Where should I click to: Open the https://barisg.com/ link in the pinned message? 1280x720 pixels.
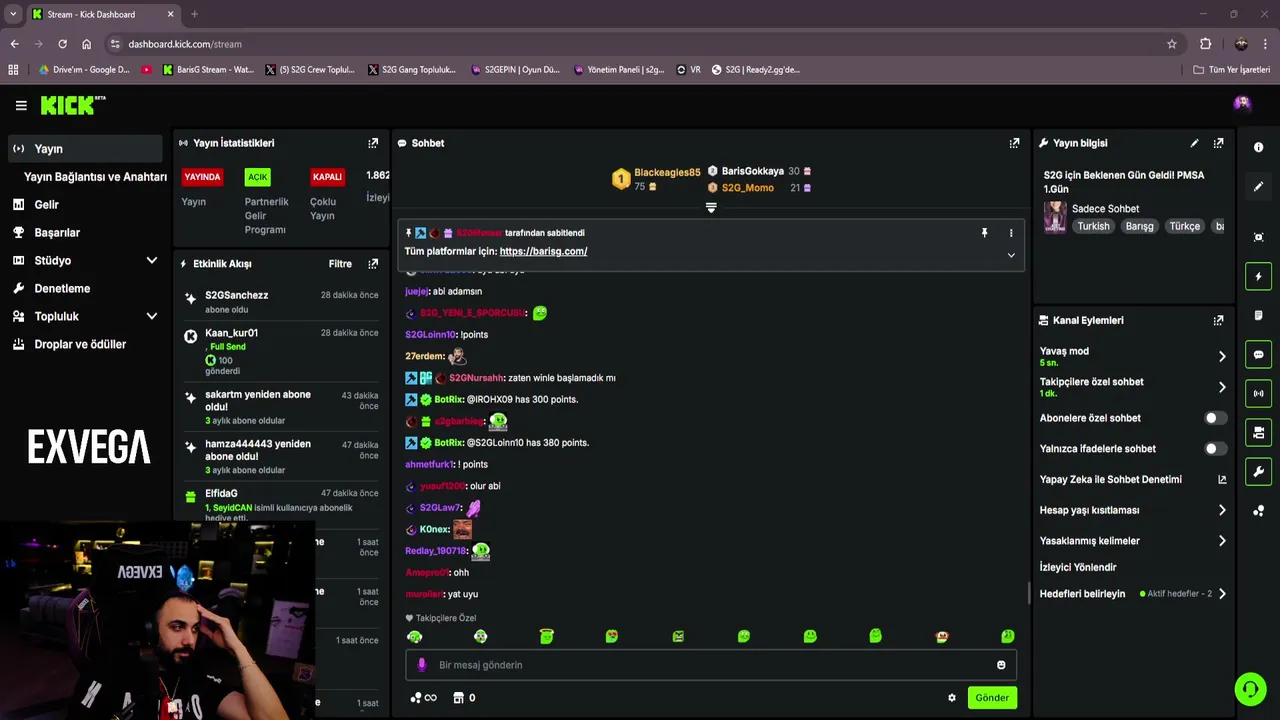click(x=543, y=251)
